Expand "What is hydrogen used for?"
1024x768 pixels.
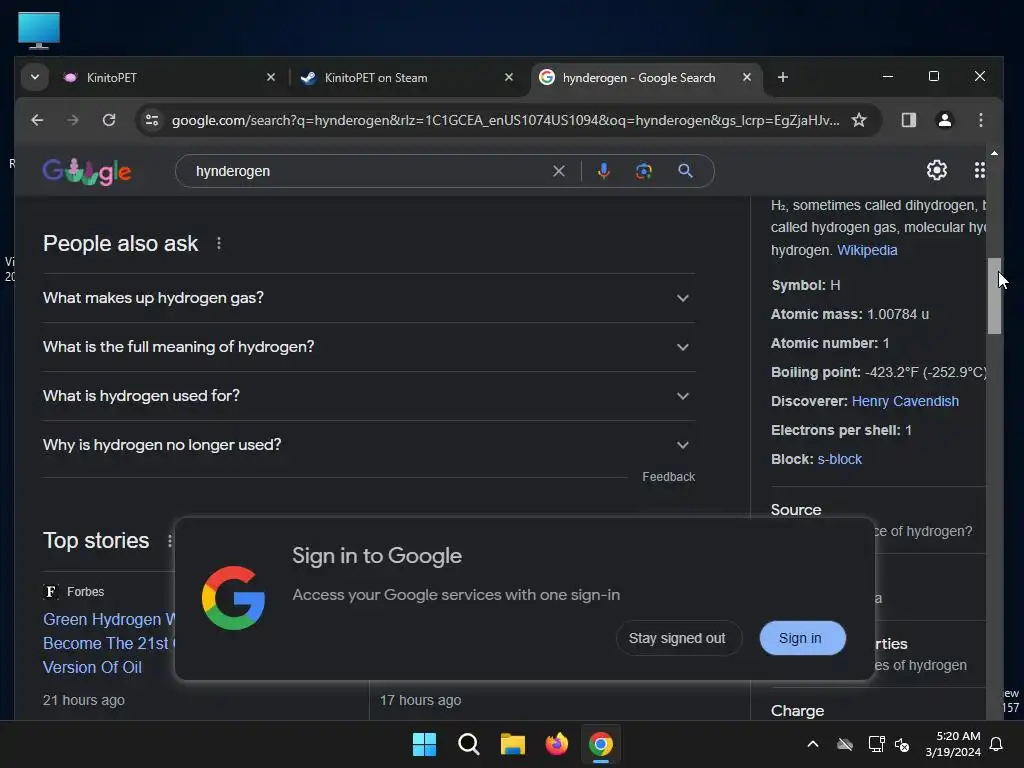369,396
